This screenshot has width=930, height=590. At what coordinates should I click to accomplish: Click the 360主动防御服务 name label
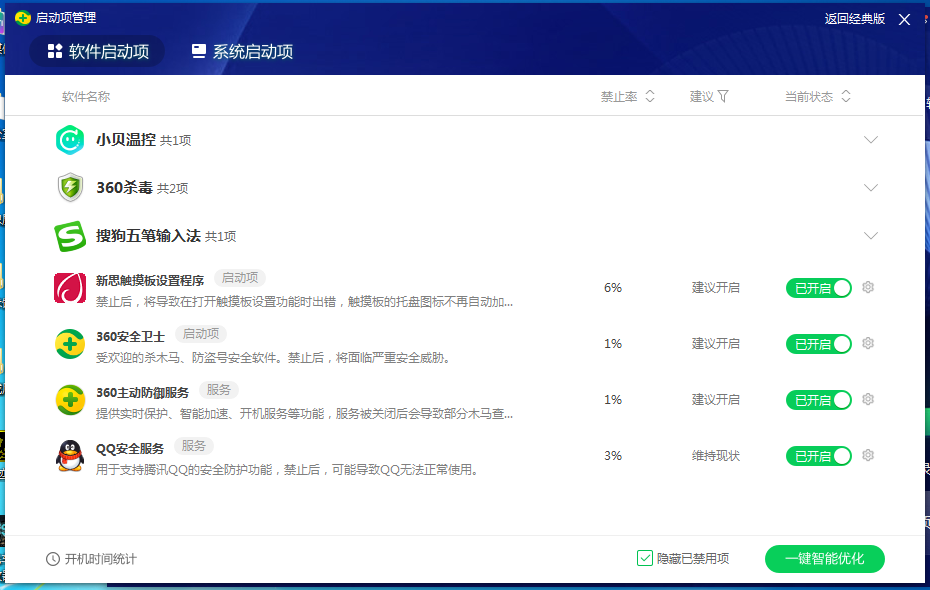[142, 393]
